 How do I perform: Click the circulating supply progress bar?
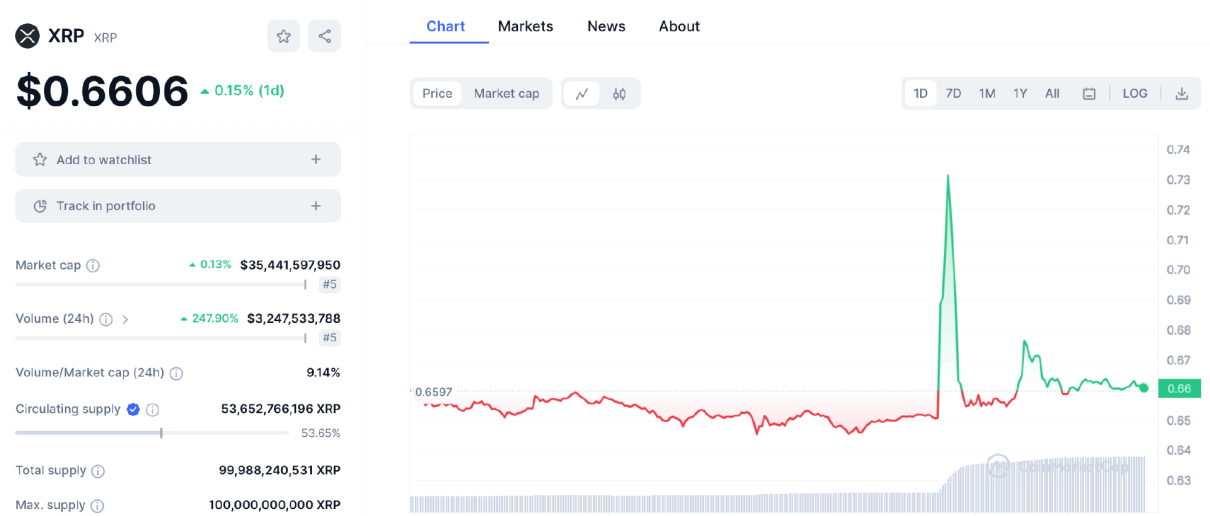pyautogui.click(x=153, y=433)
